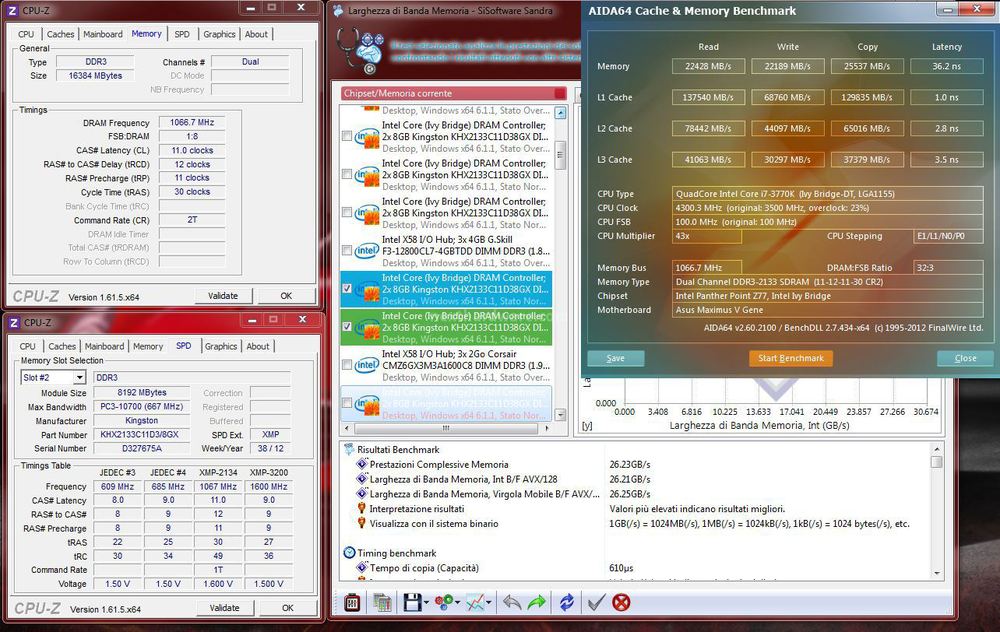Click the Intel logo of the Corsair row
The image size is (1000, 632).
(367, 365)
